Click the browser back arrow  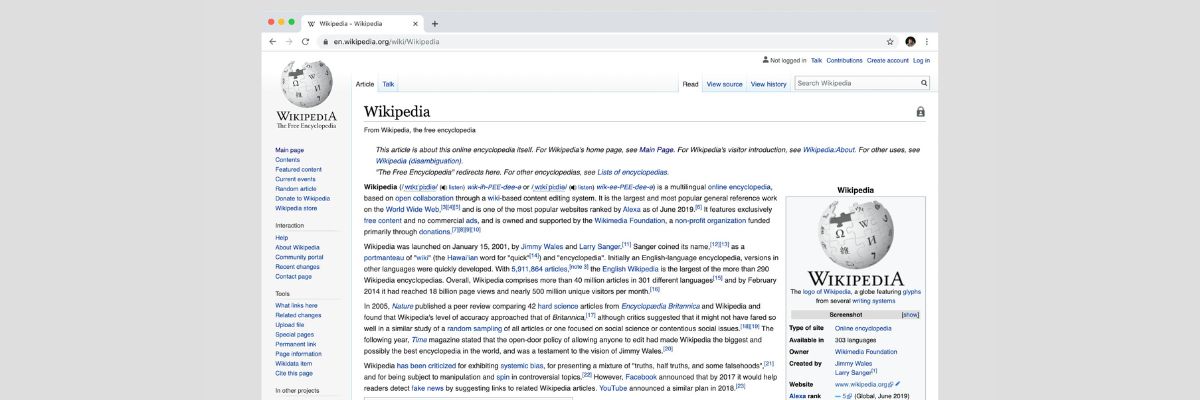273,42
